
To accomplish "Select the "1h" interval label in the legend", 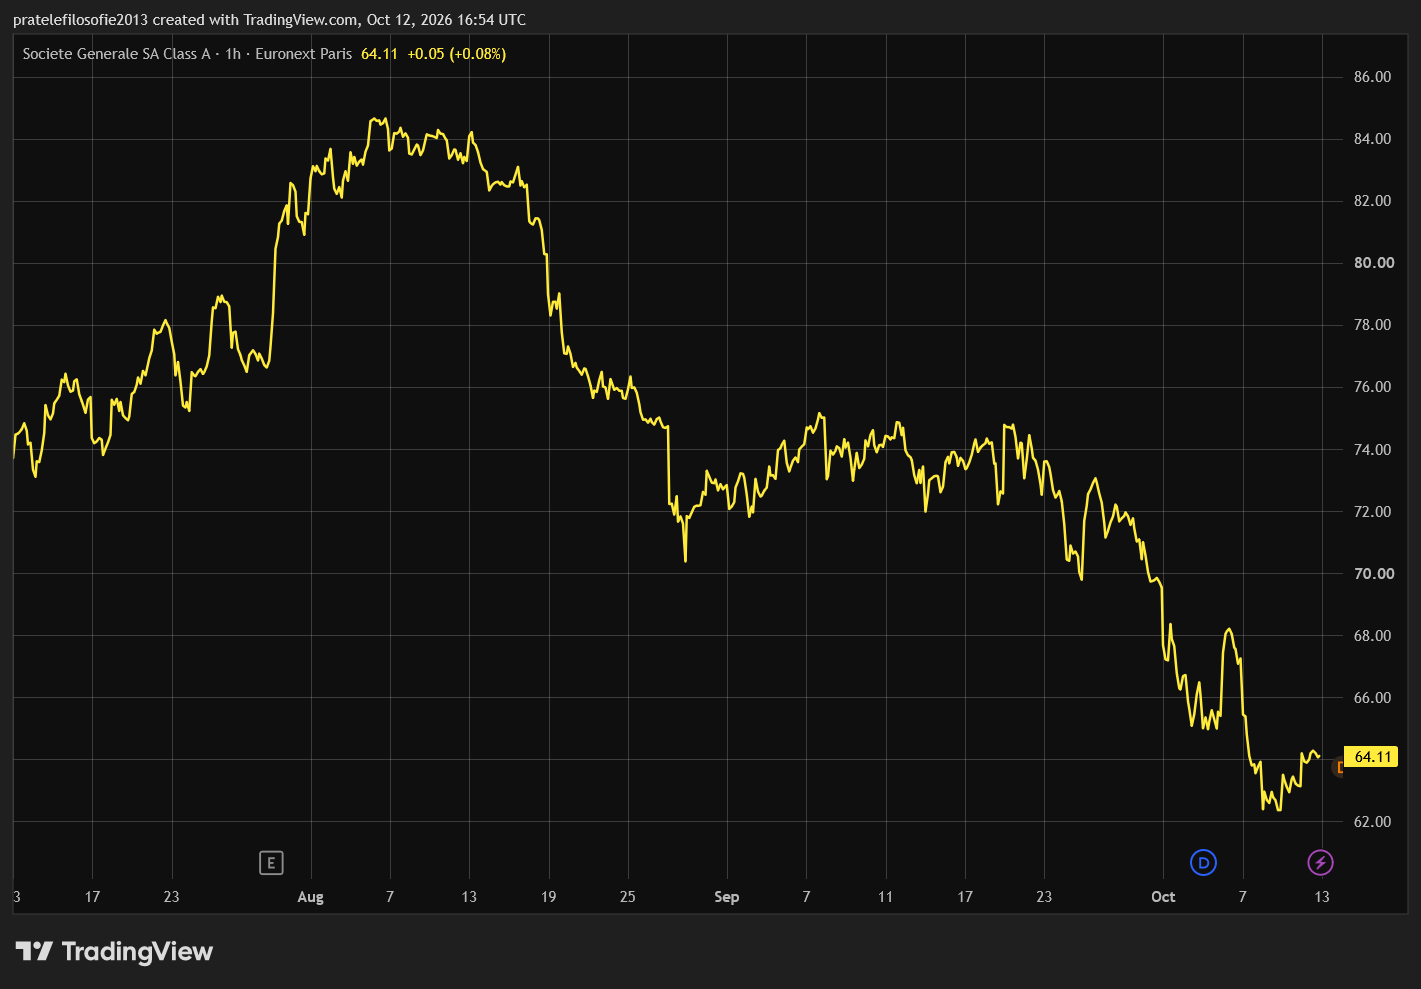I will pos(233,54).
